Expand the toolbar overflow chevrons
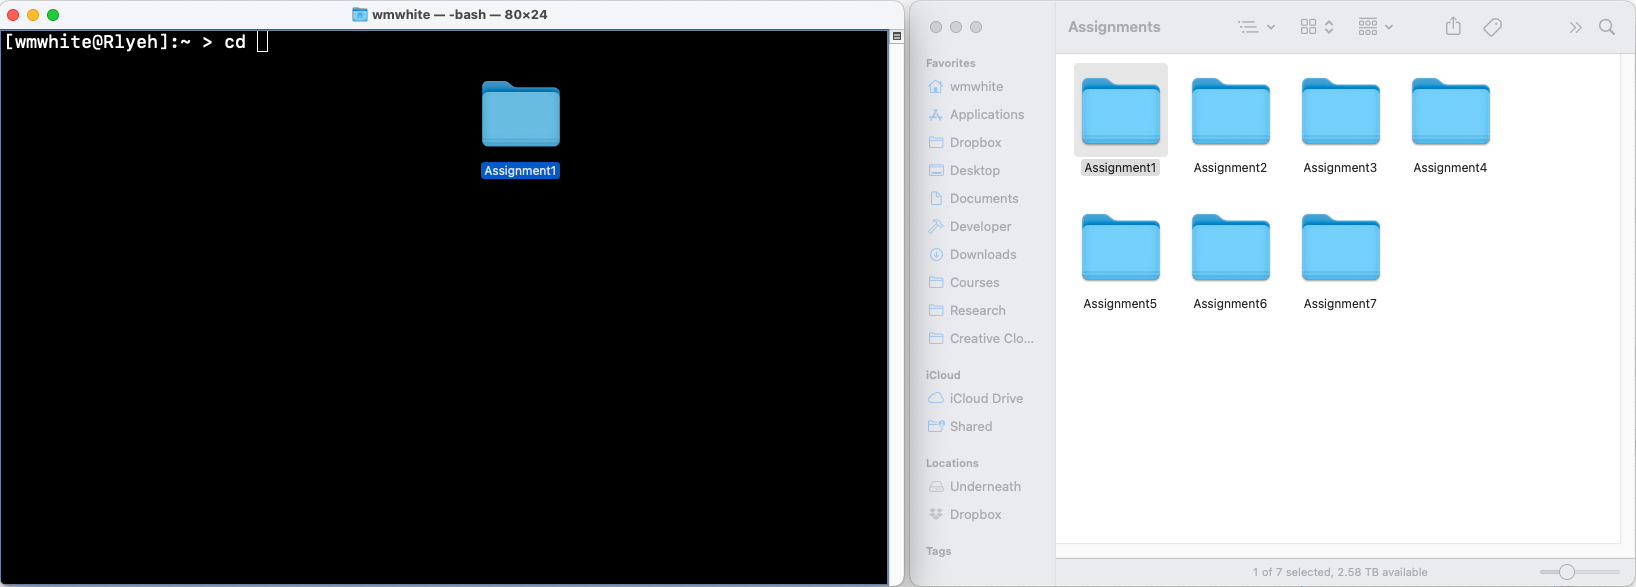This screenshot has width=1636, height=587. [x=1575, y=27]
